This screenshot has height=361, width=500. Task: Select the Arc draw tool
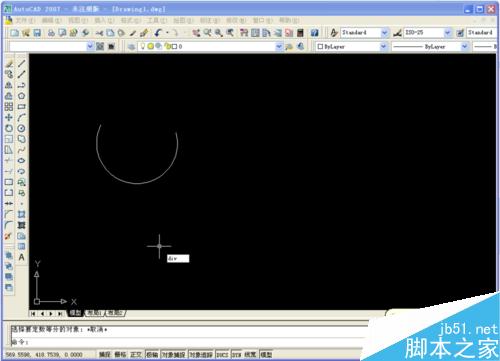point(22,117)
